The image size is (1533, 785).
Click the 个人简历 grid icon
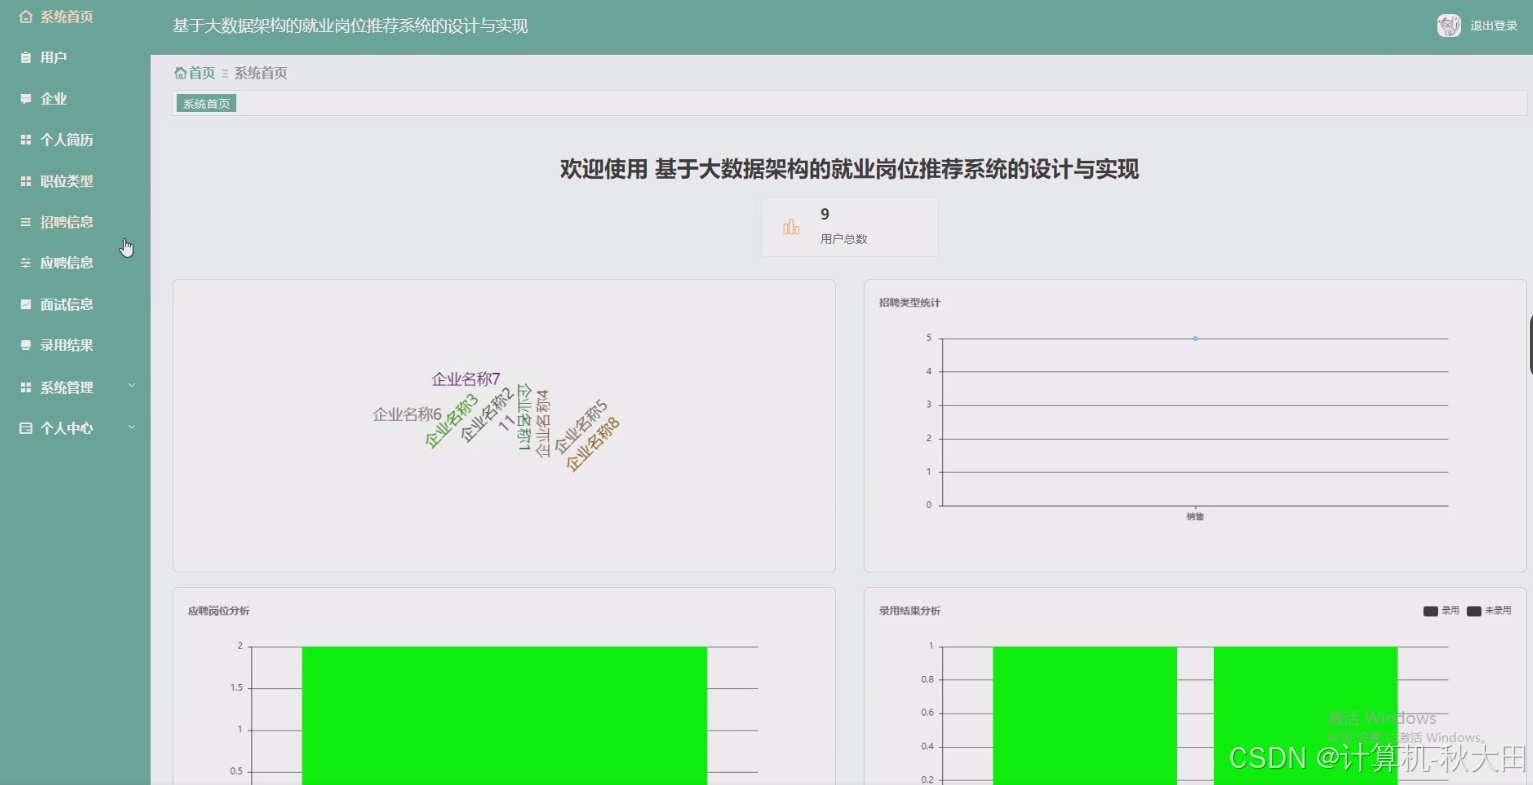pos(26,140)
